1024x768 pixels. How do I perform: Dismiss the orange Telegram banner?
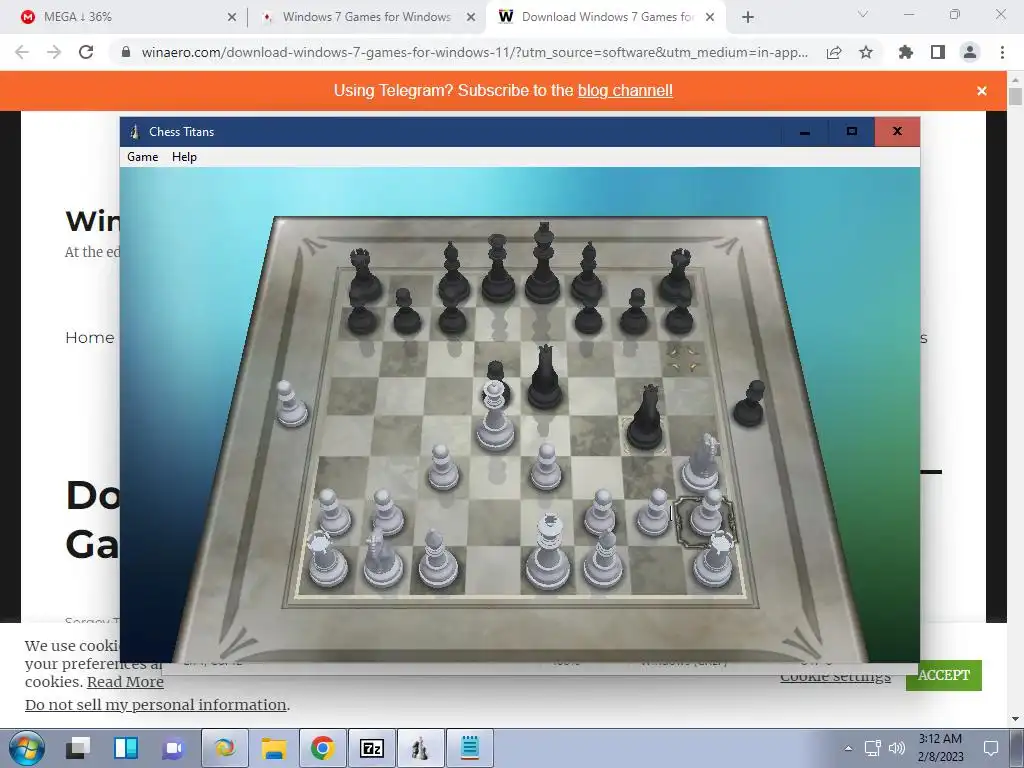click(982, 91)
